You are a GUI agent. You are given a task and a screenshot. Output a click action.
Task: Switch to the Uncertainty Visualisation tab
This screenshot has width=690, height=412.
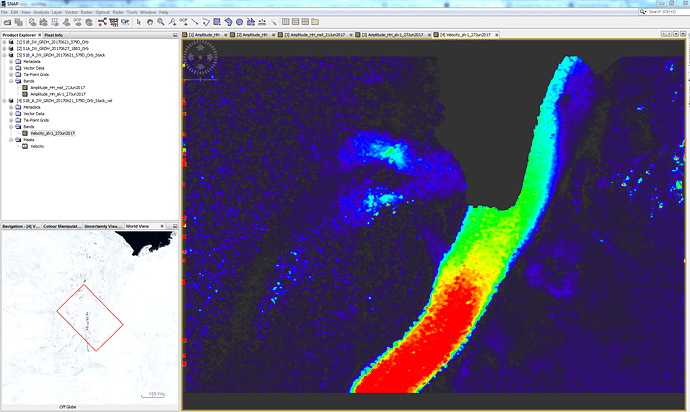[x=103, y=226]
